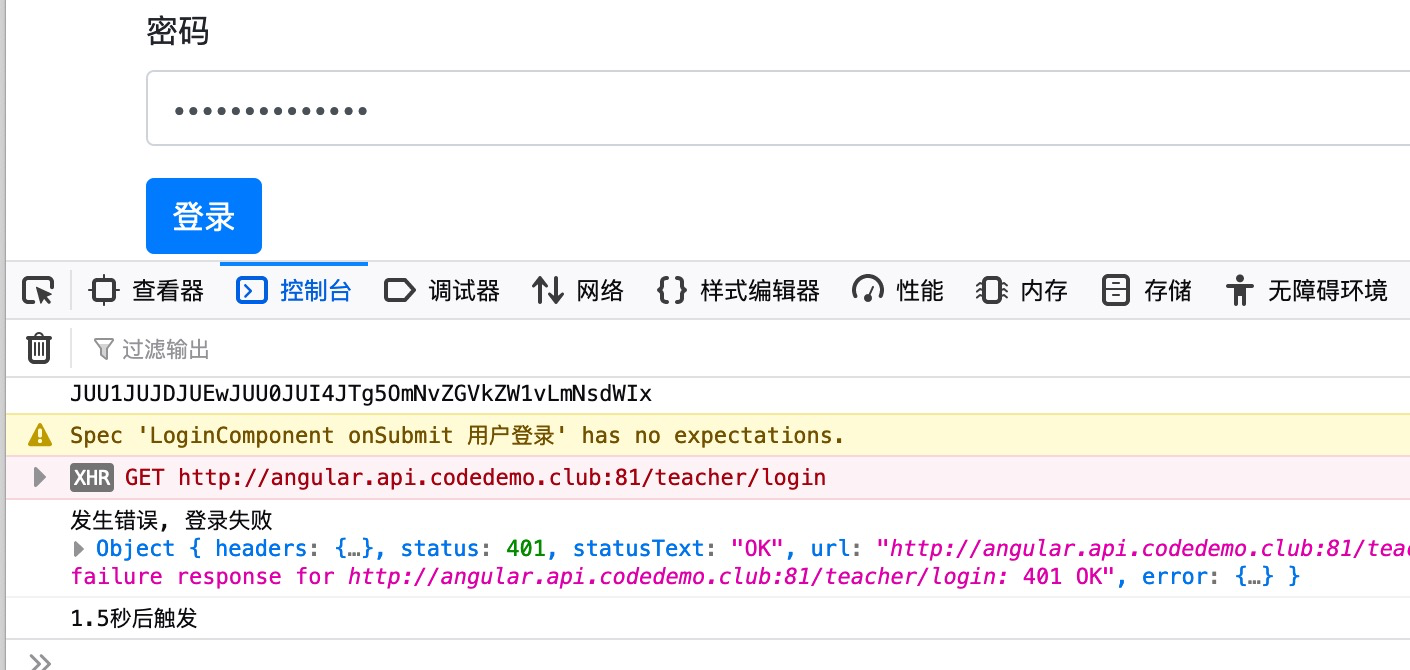This screenshot has height=670, width=1410.
Task: Click the 密码 field label
Action: click(177, 31)
